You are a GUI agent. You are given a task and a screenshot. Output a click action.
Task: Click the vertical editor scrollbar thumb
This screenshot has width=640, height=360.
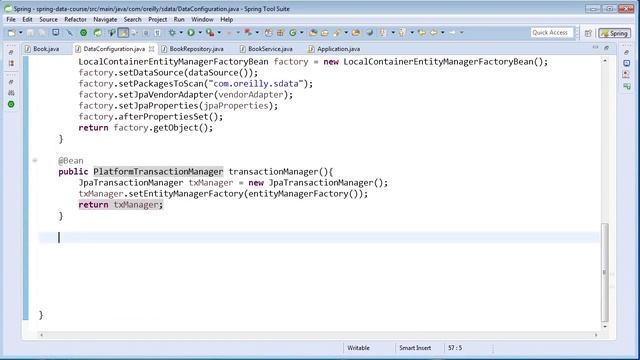point(604,273)
